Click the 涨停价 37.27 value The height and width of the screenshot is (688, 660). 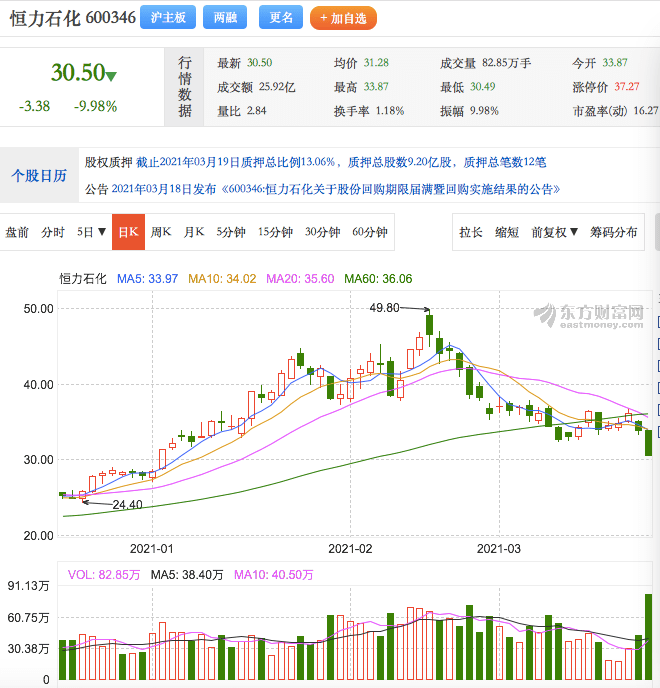(627, 86)
